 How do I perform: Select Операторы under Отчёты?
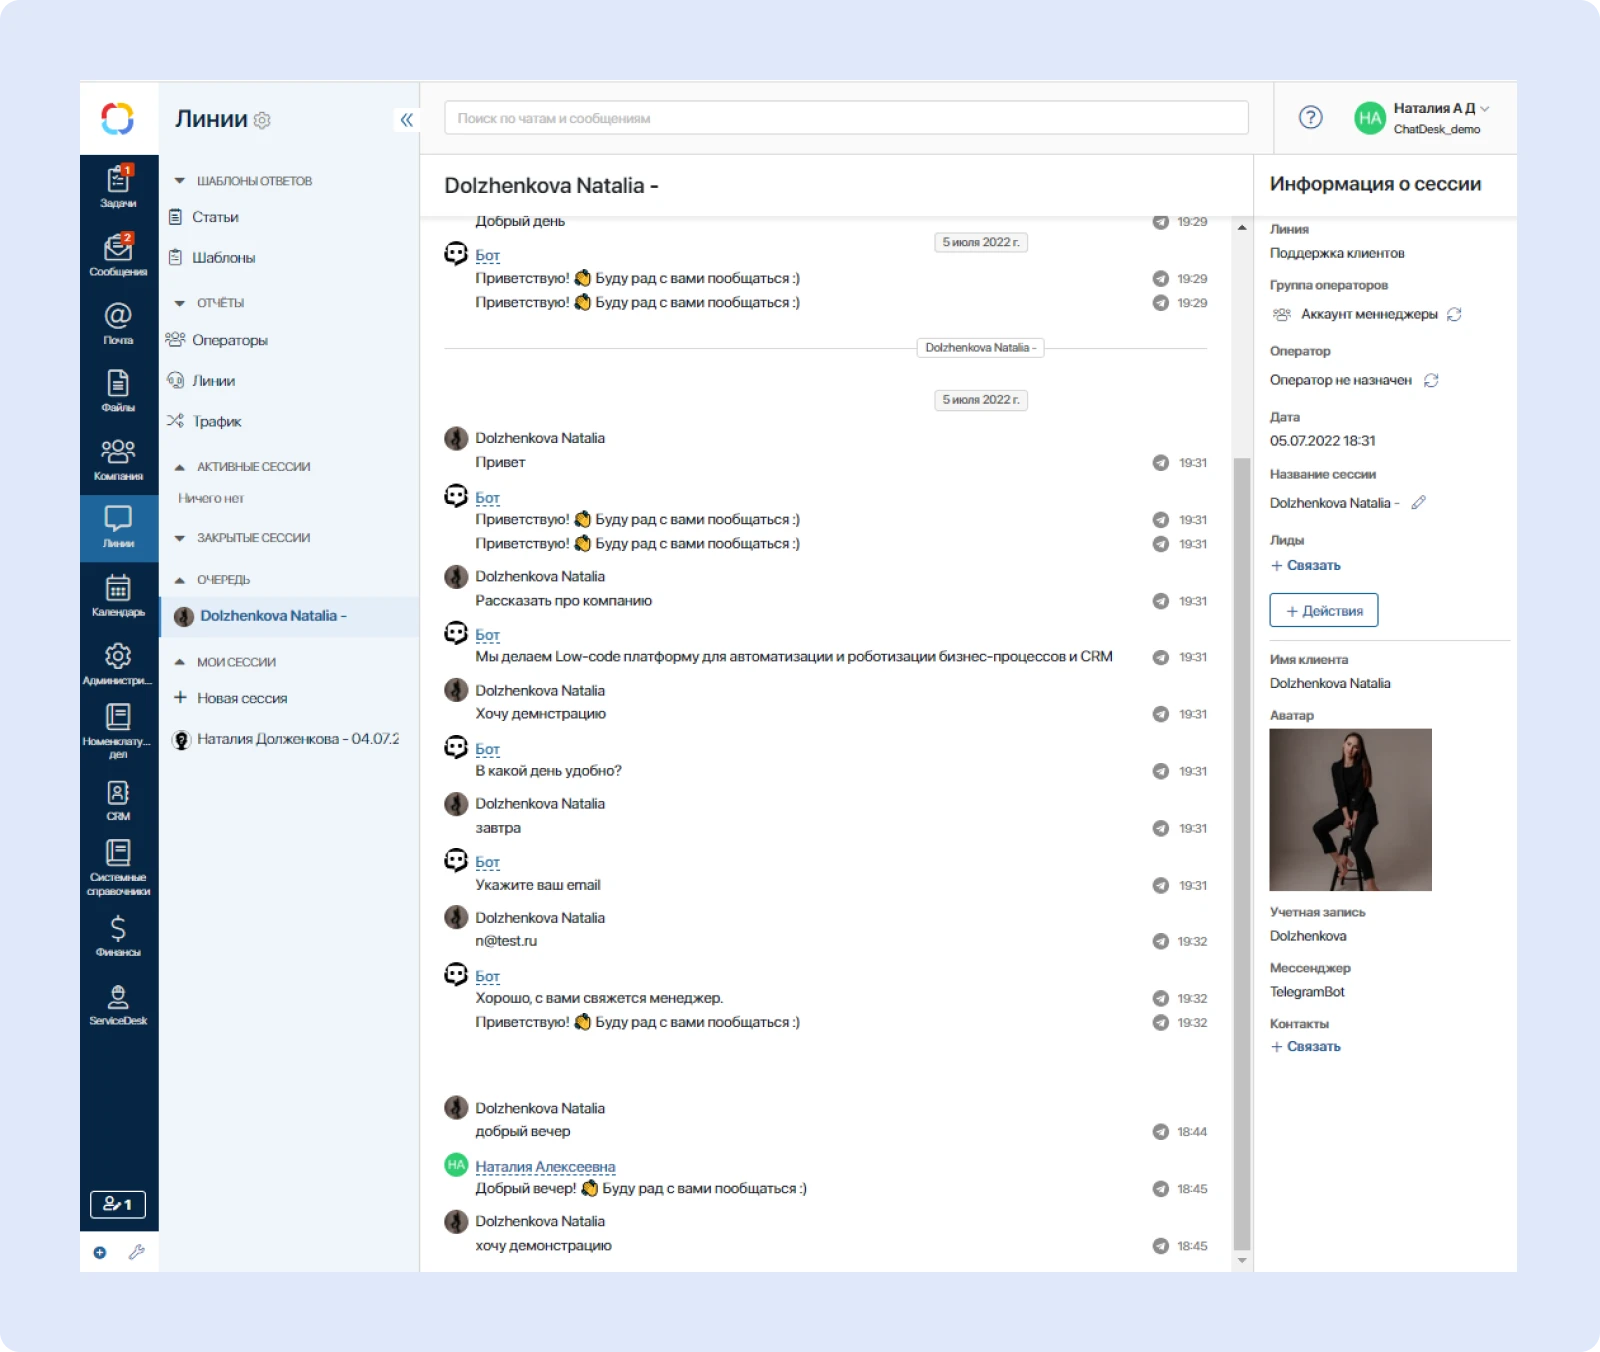(x=229, y=340)
